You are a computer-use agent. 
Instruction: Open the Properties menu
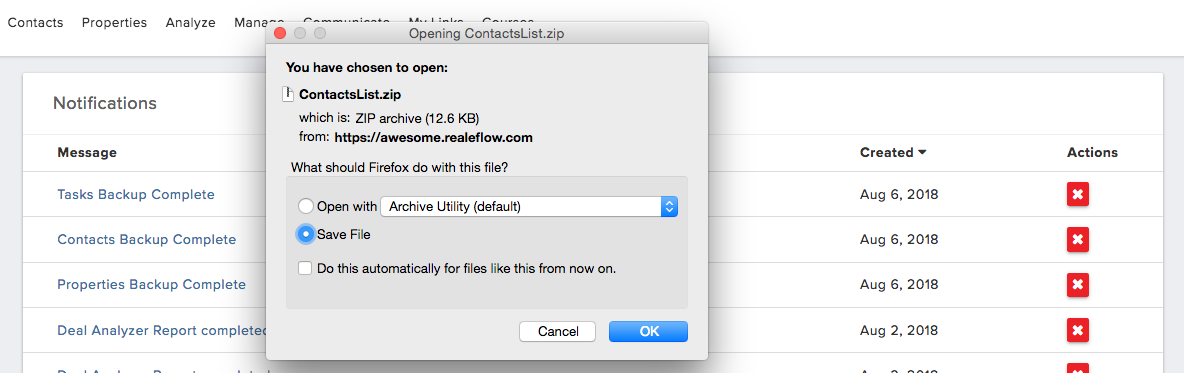[x=114, y=23]
